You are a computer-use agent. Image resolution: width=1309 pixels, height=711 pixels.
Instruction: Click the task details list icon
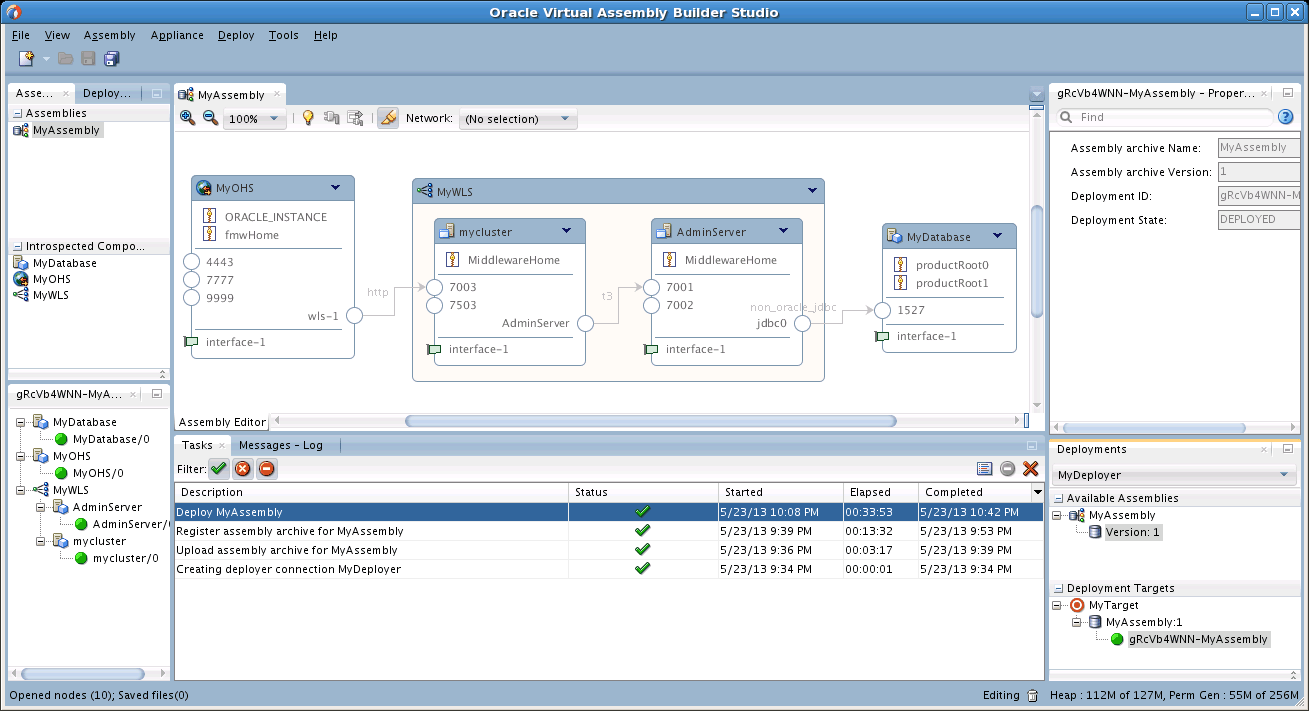[x=984, y=469]
